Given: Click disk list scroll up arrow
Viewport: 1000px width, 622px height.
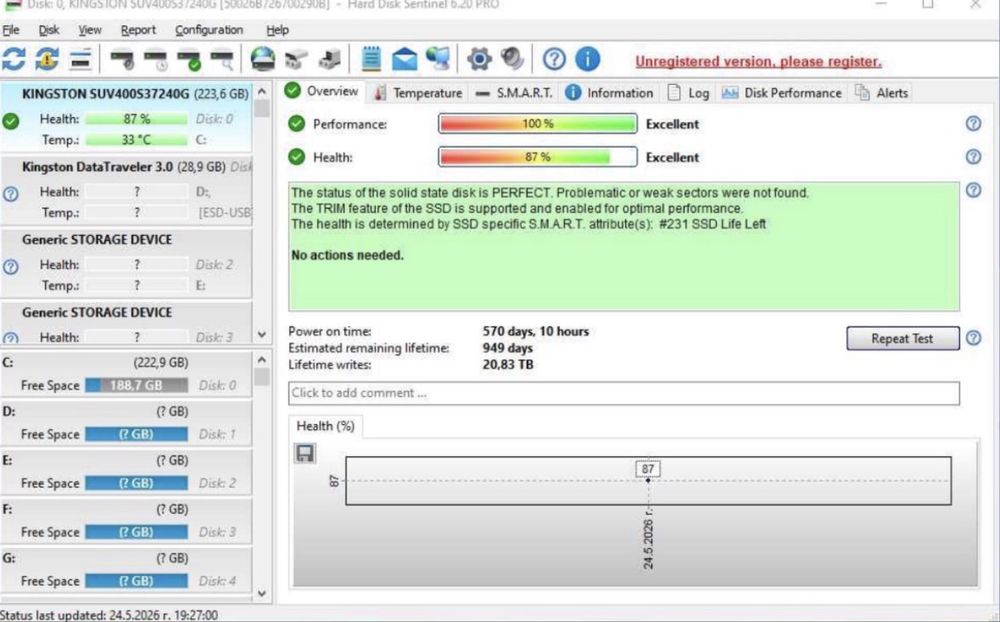Looking at the screenshot, I should coord(262,92).
